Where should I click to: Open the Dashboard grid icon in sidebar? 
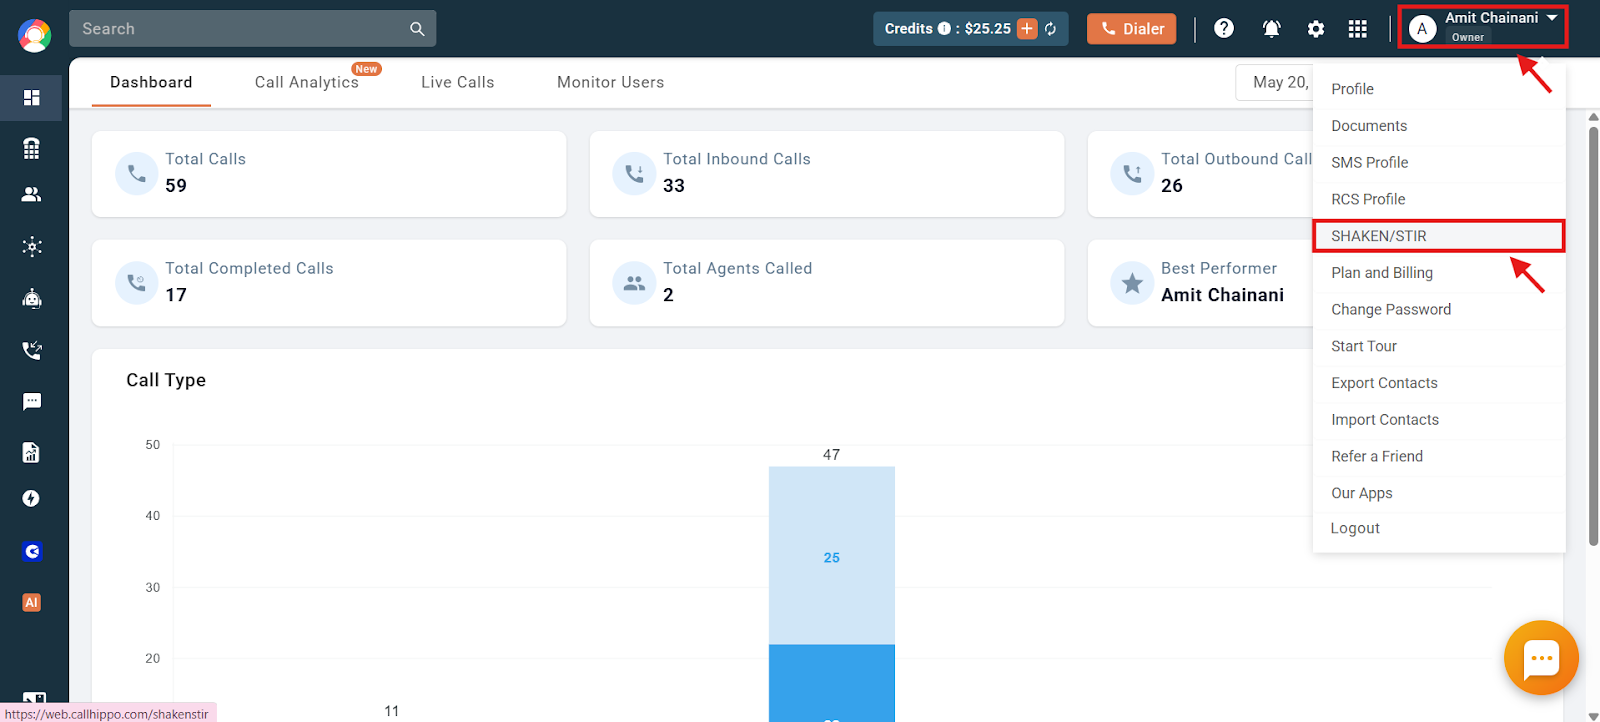pyautogui.click(x=32, y=98)
